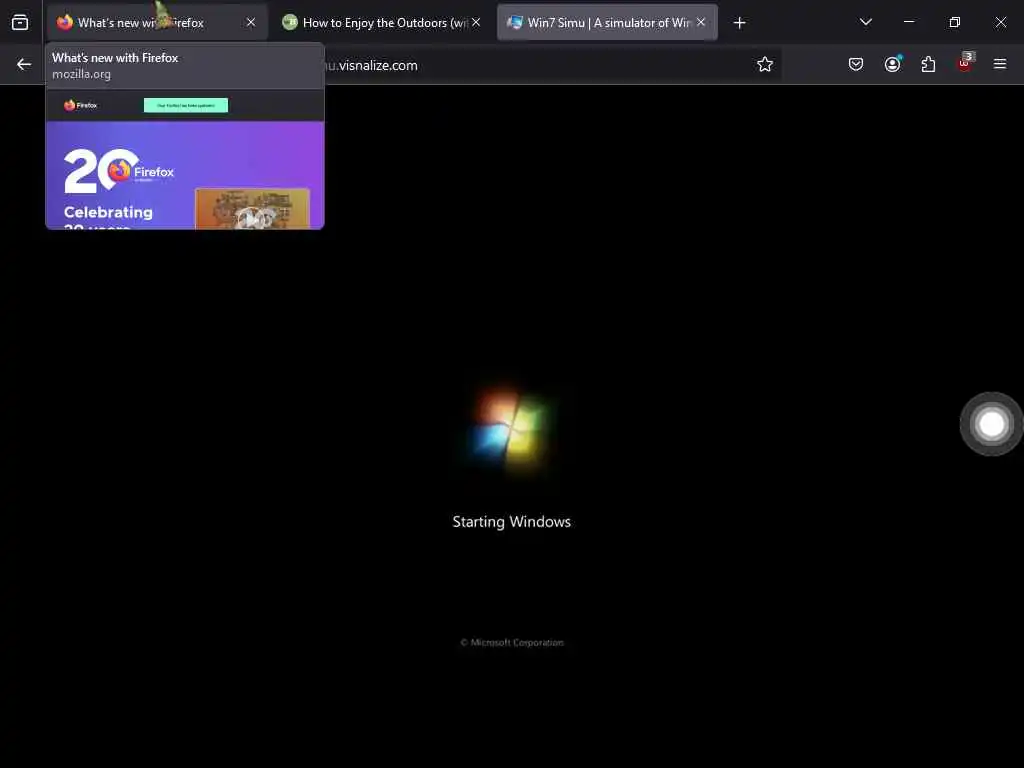Close the Win7 Simu tab
Viewport: 1024px width, 768px height.
(701, 23)
